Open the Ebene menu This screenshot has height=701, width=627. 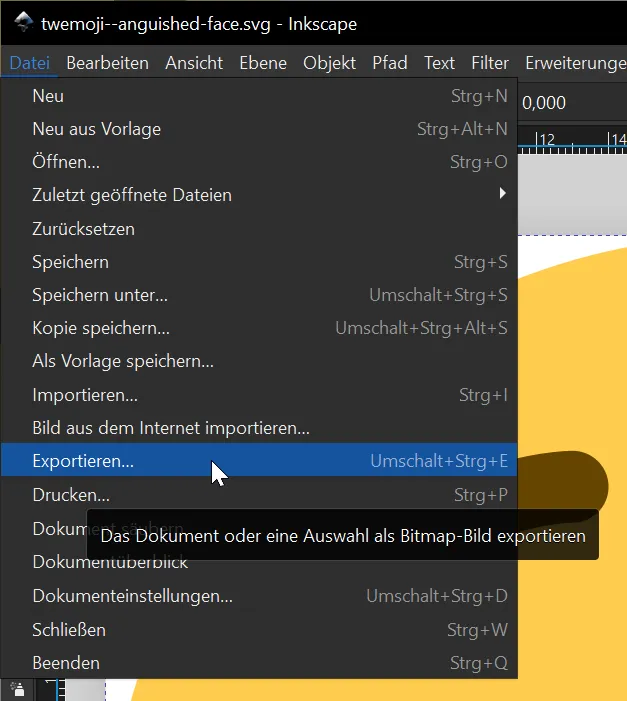(263, 62)
